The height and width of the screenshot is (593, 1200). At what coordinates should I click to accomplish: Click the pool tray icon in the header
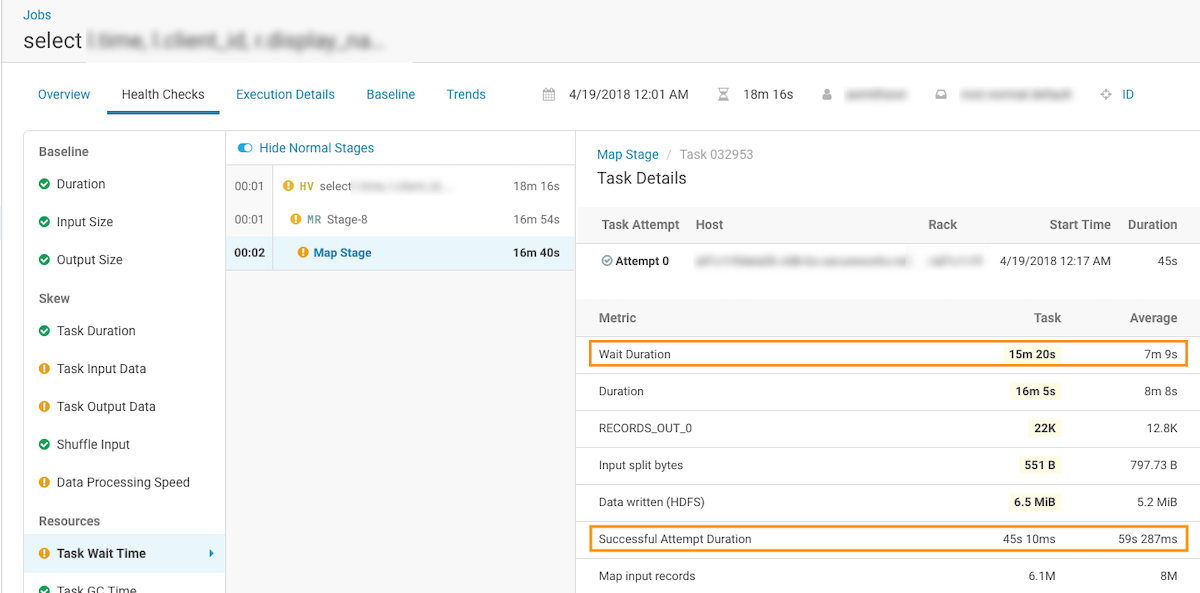(x=940, y=95)
